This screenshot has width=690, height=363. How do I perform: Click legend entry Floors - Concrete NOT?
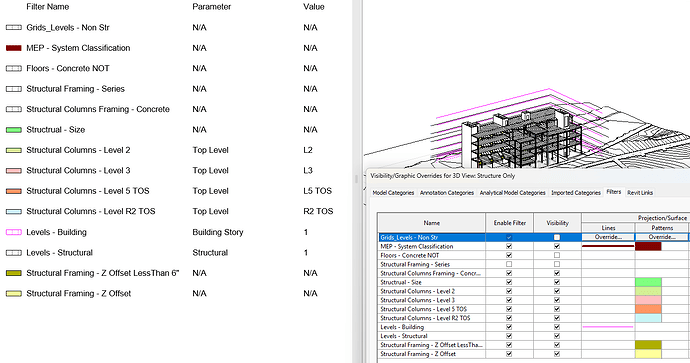68,68
